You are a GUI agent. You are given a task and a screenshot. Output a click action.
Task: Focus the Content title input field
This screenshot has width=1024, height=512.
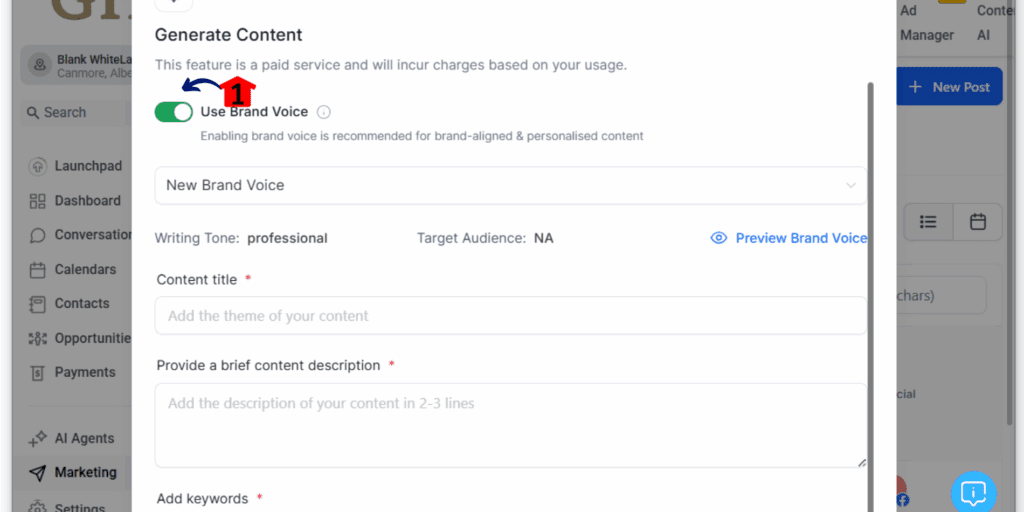click(x=511, y=315)
